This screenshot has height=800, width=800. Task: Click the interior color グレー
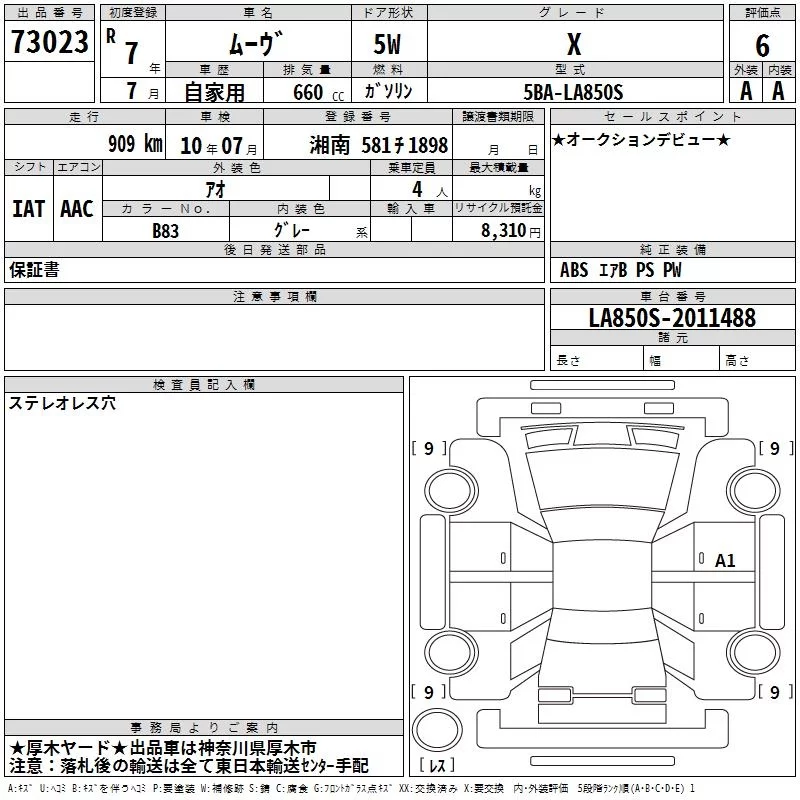pyautogui.click(x=292, y=230)
